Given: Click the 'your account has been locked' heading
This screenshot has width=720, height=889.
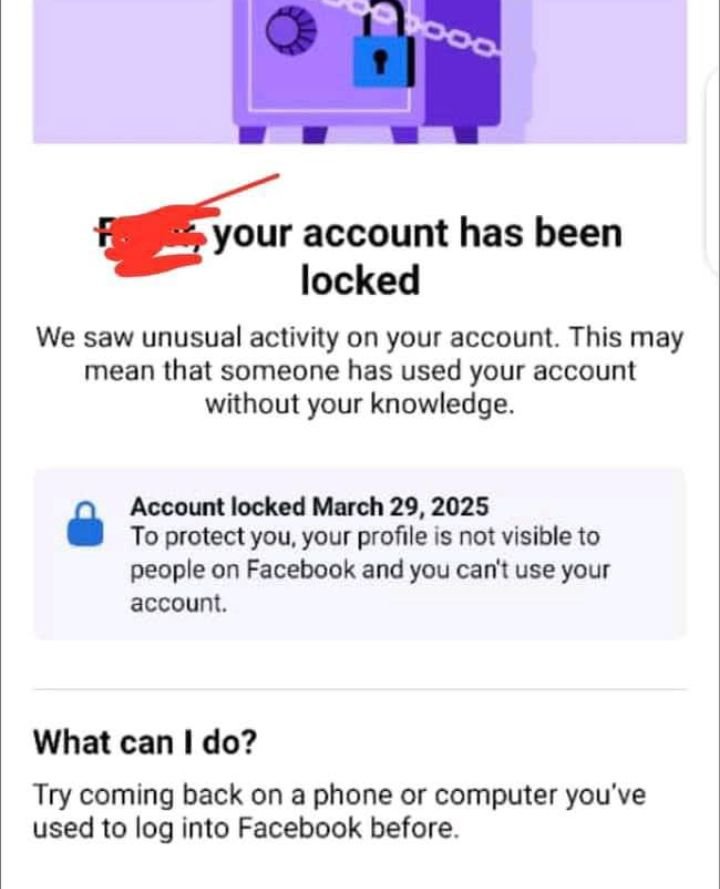Looking at the screenshot, I should tap(361, 257).
